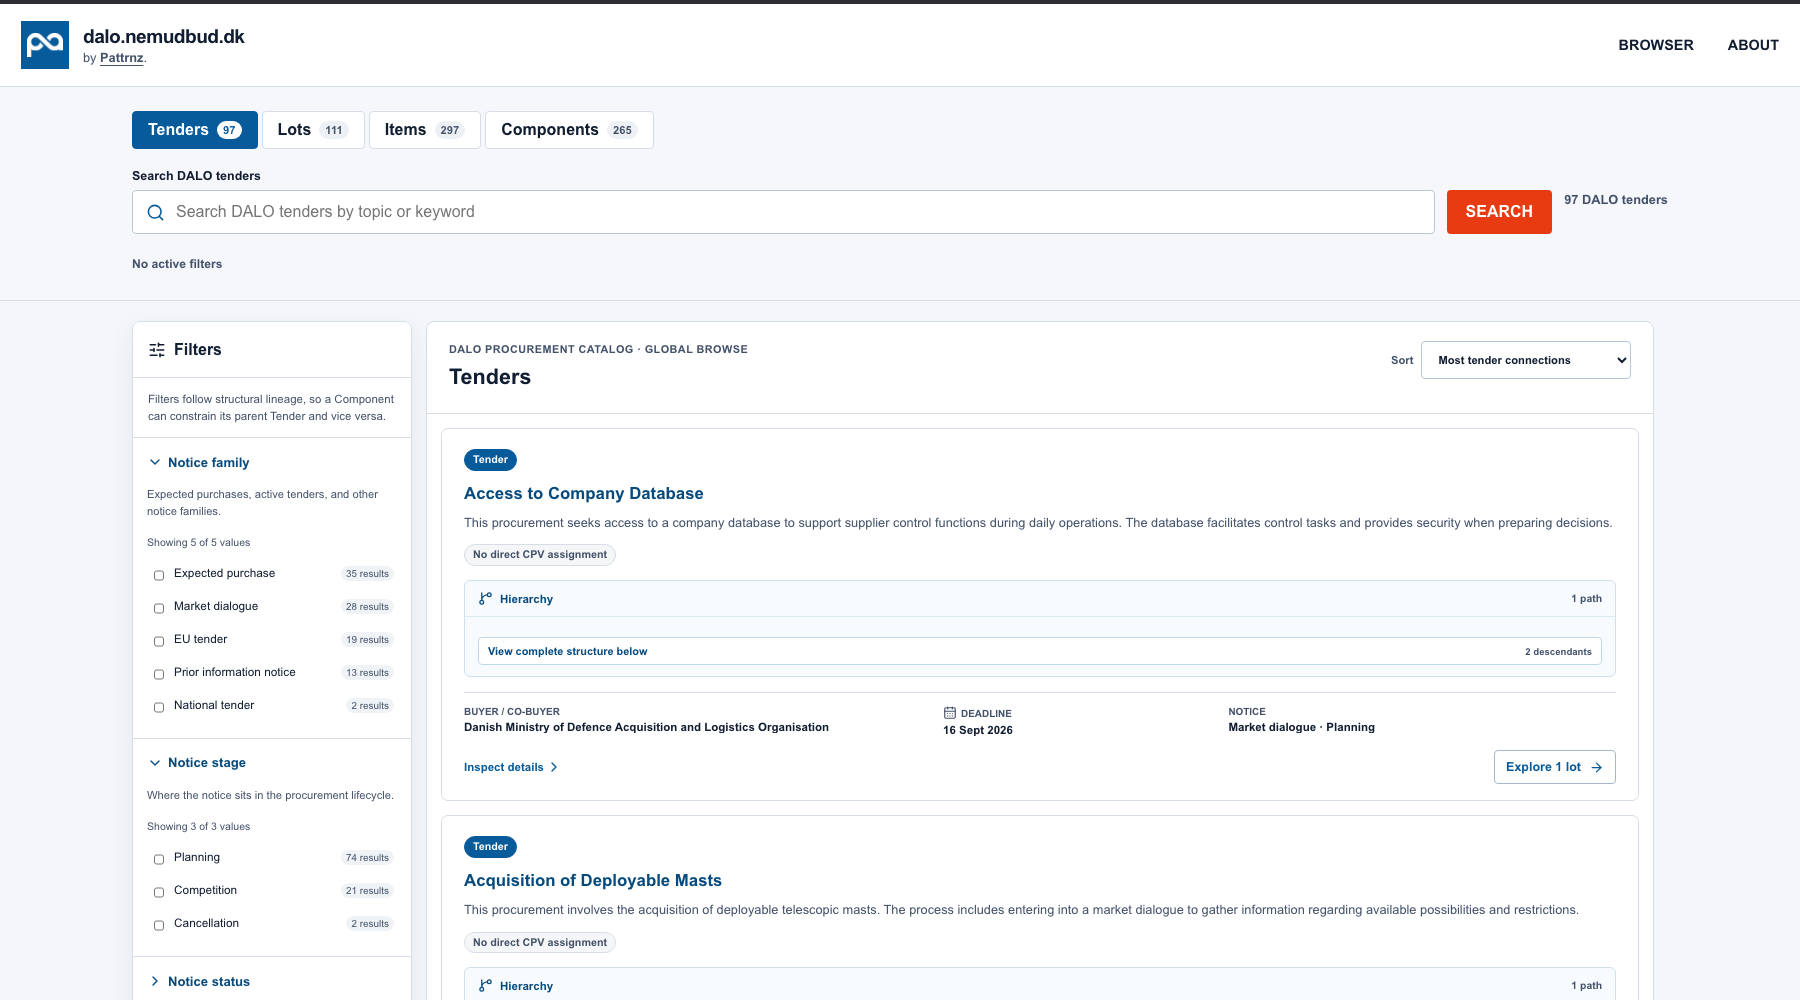
Task: Switch to the Tenders tab
Action: (195, 130)
